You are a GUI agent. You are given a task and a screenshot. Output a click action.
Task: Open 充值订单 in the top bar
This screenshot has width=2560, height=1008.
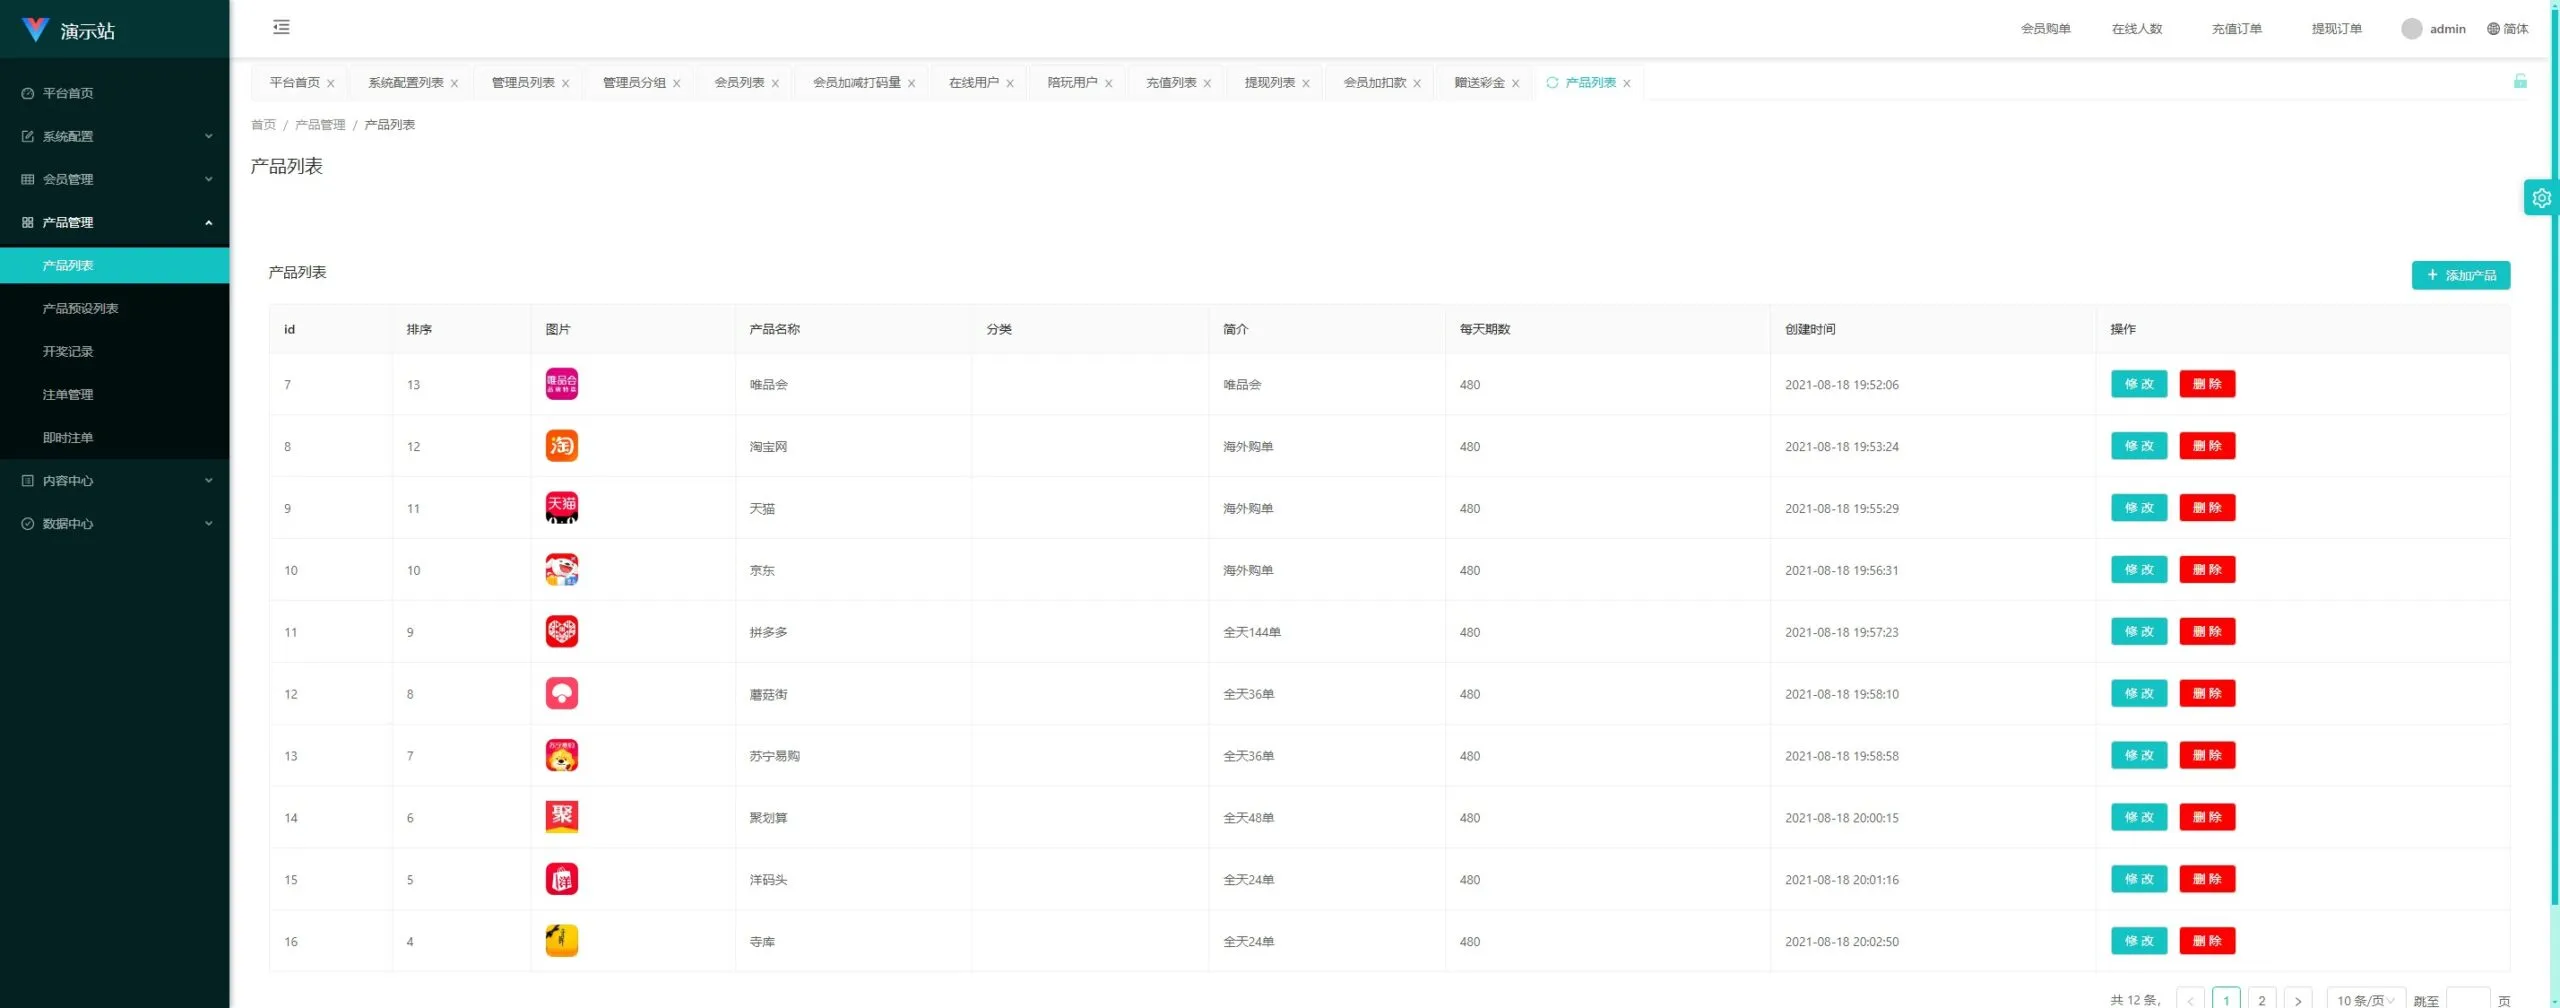[x=2236, y=29]
